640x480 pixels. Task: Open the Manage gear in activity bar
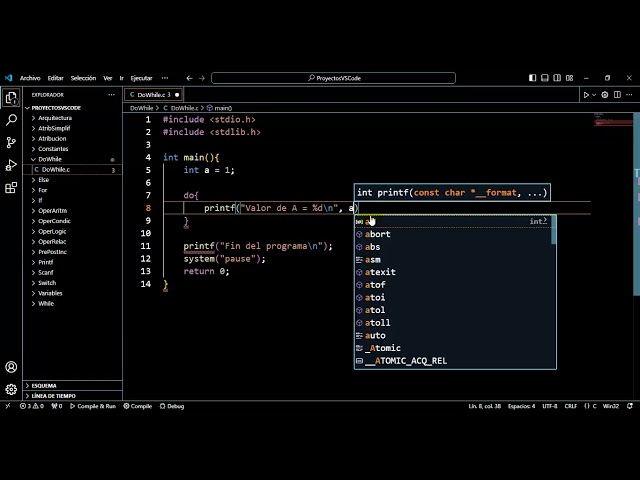point(11,389)
